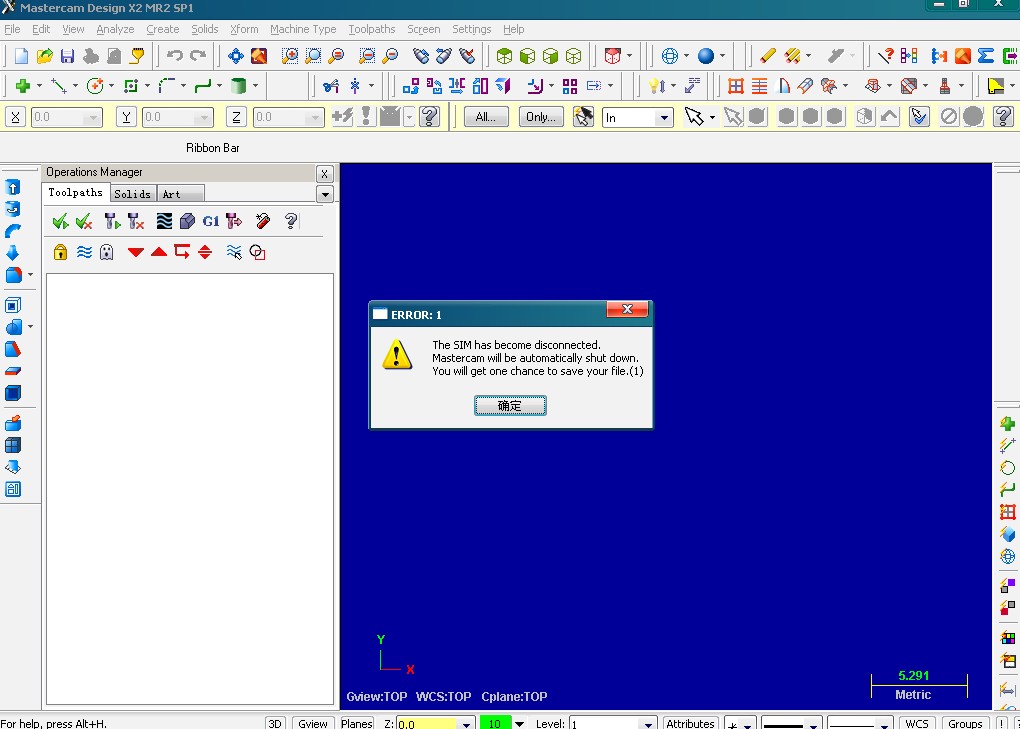The image size is (1020, 729).
Task: Open the Toolpaths menu in the menu bar
Action: click(x=371, y=29)
